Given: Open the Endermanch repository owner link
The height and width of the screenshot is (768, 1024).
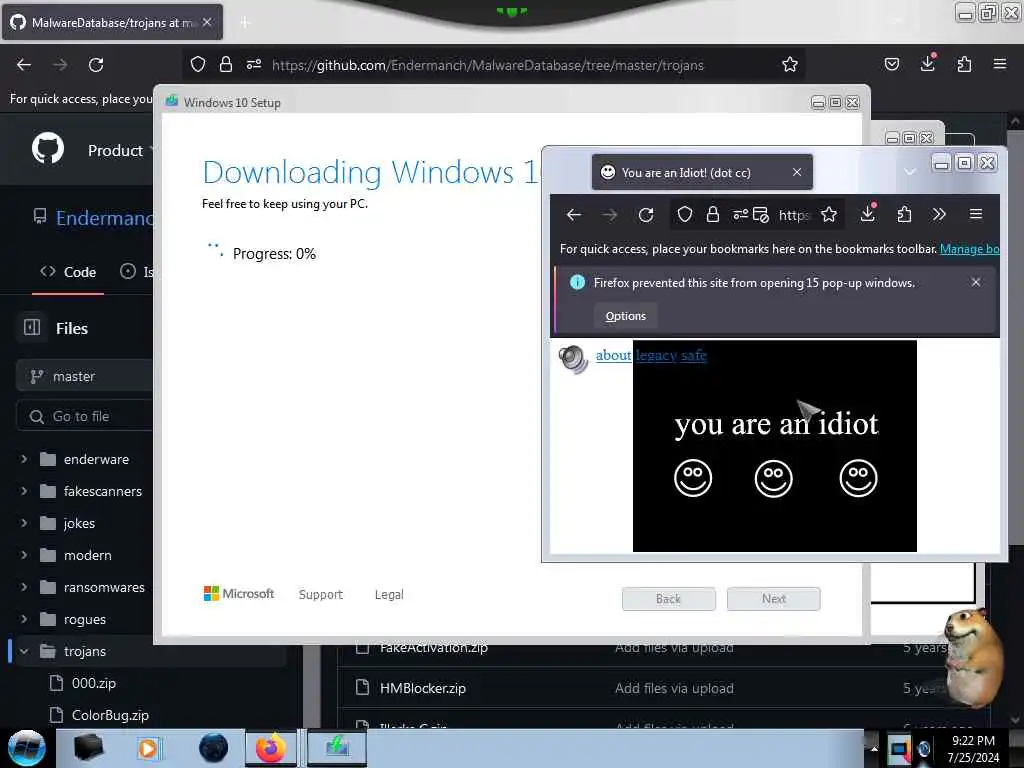Looking at the screenshot, I should [x=103, y=217].
